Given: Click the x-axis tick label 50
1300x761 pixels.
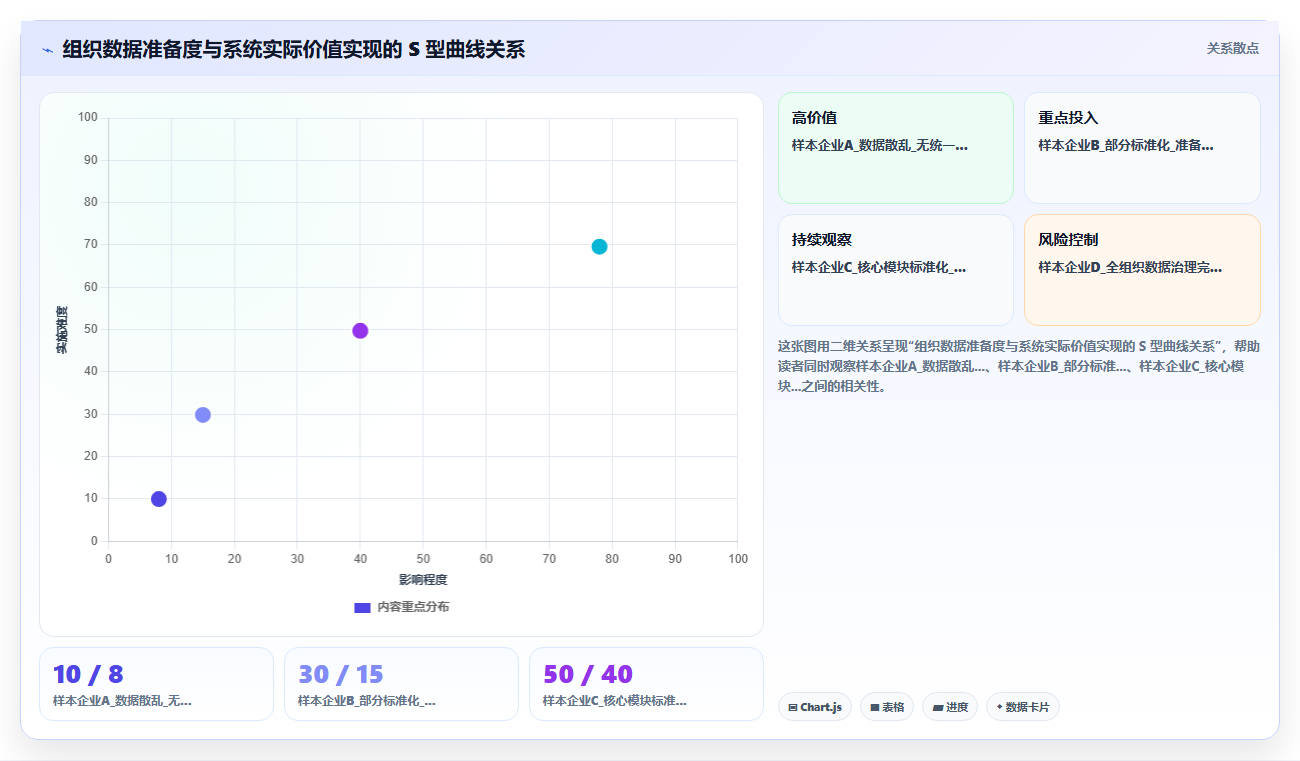Looking at the screenshot, I should (423, 559).
